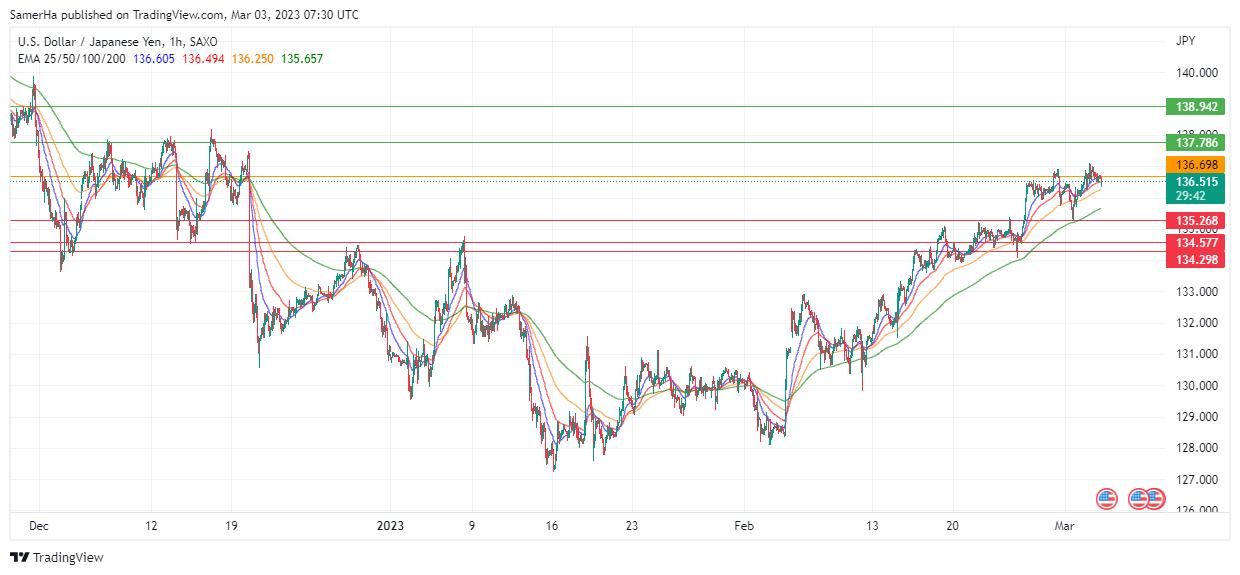Click the rightmost US flag event marker
1240x575 pixels.
(1155, 497)
